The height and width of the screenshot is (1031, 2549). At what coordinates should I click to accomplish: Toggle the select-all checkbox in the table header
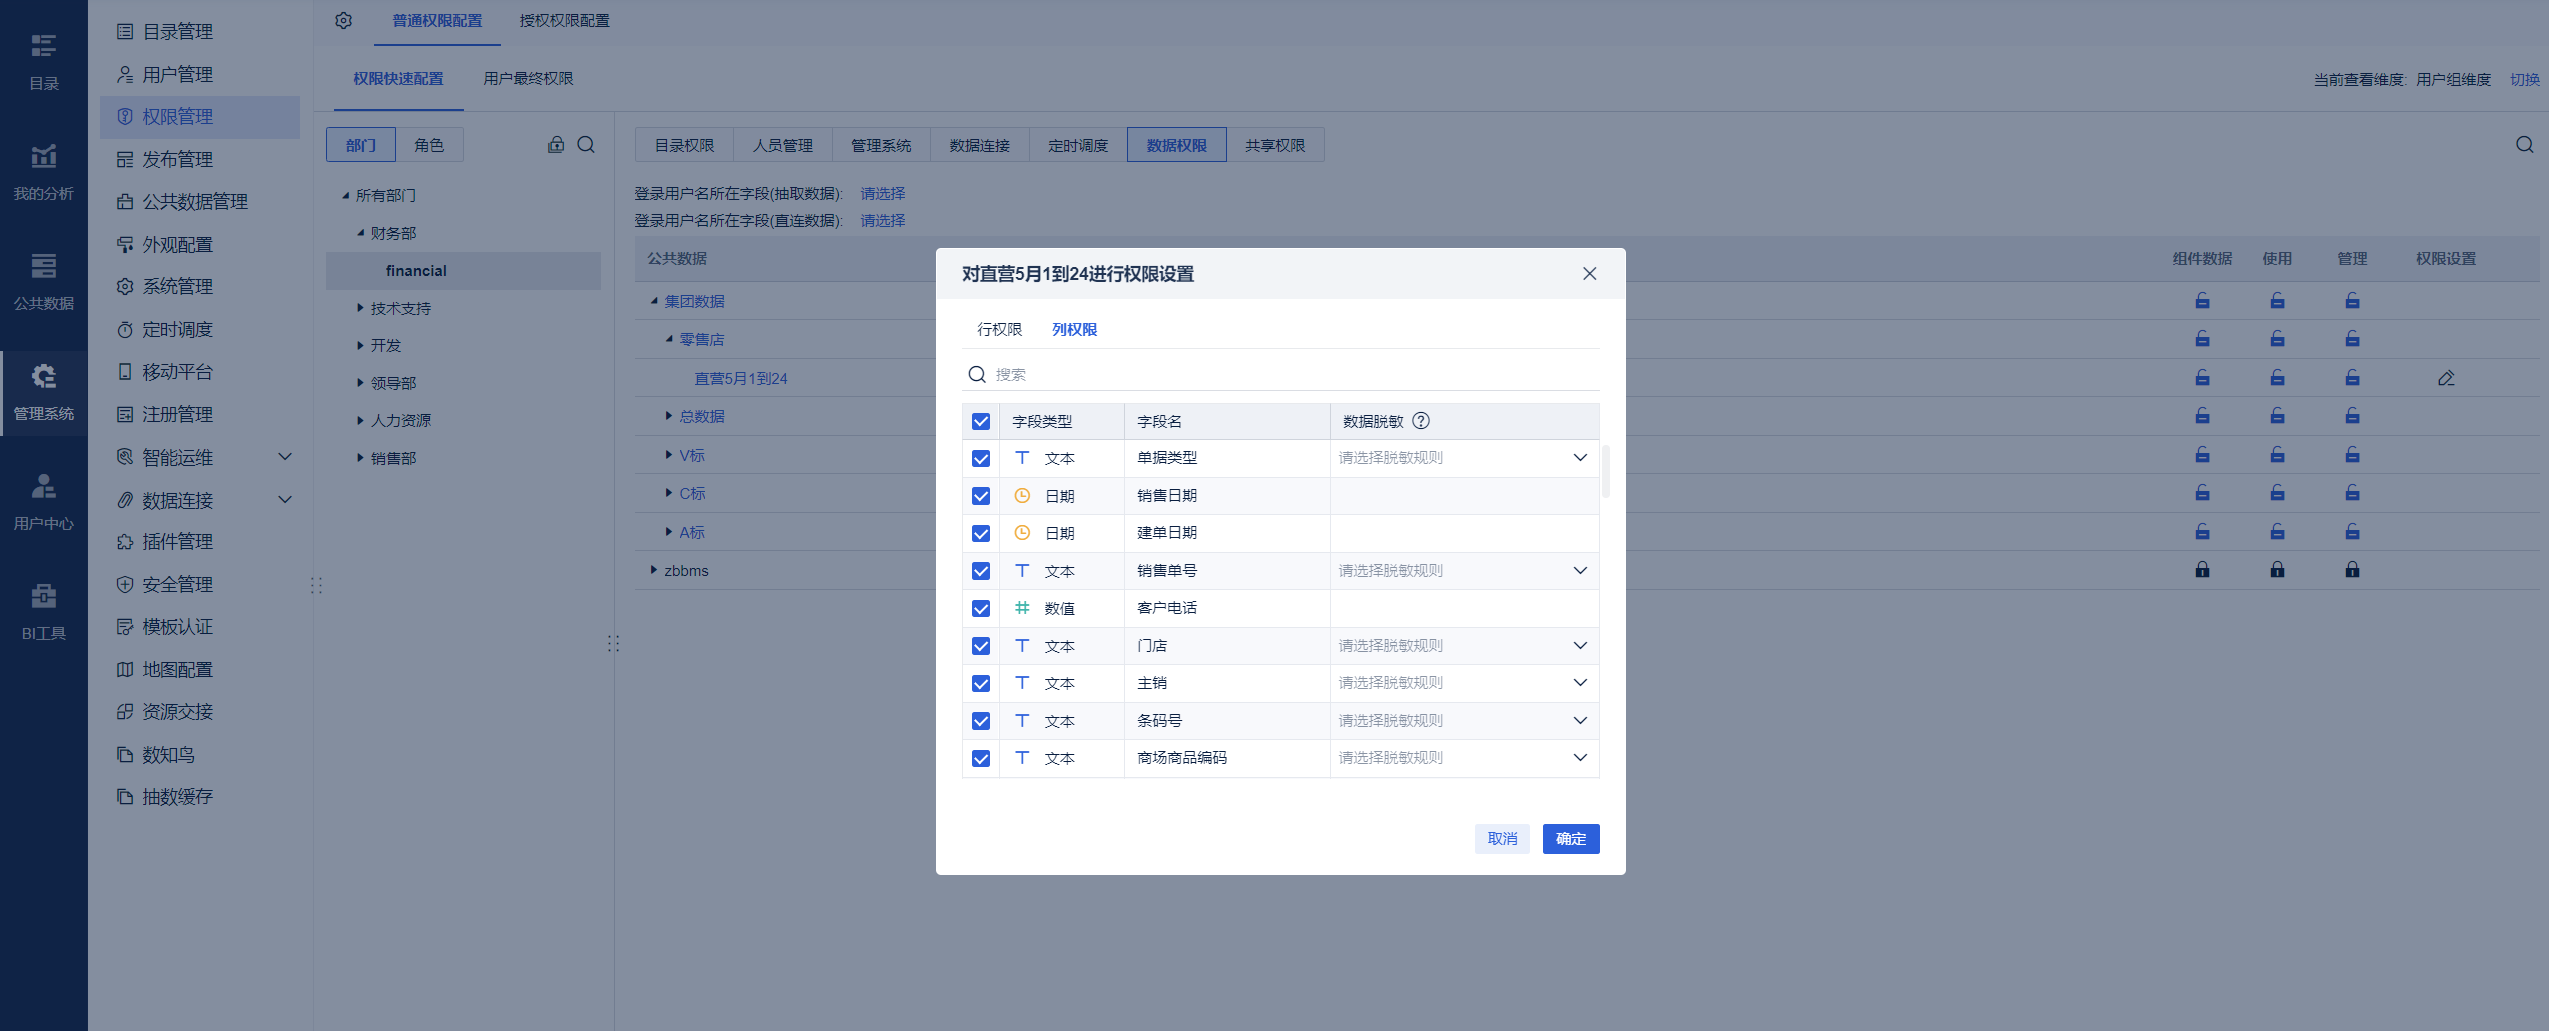[x=981, y=421]
